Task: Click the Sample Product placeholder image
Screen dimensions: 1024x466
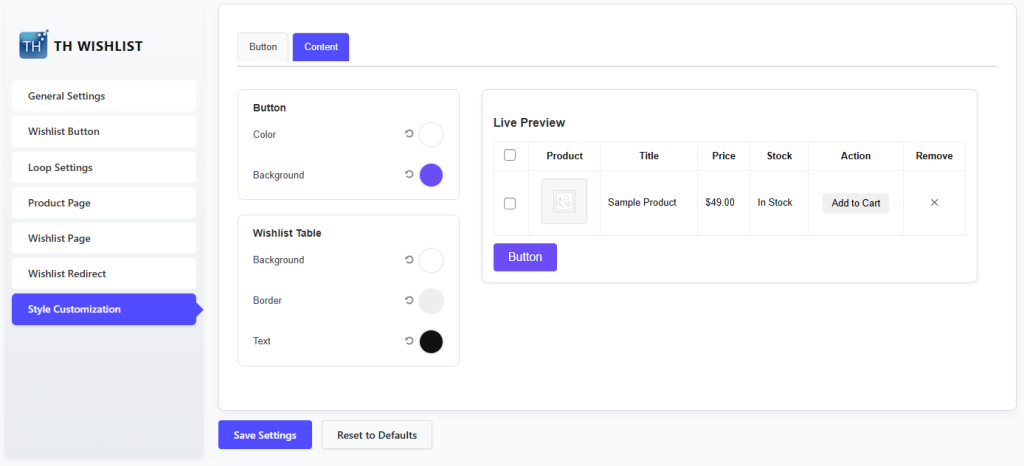Action: click(564, 202)
